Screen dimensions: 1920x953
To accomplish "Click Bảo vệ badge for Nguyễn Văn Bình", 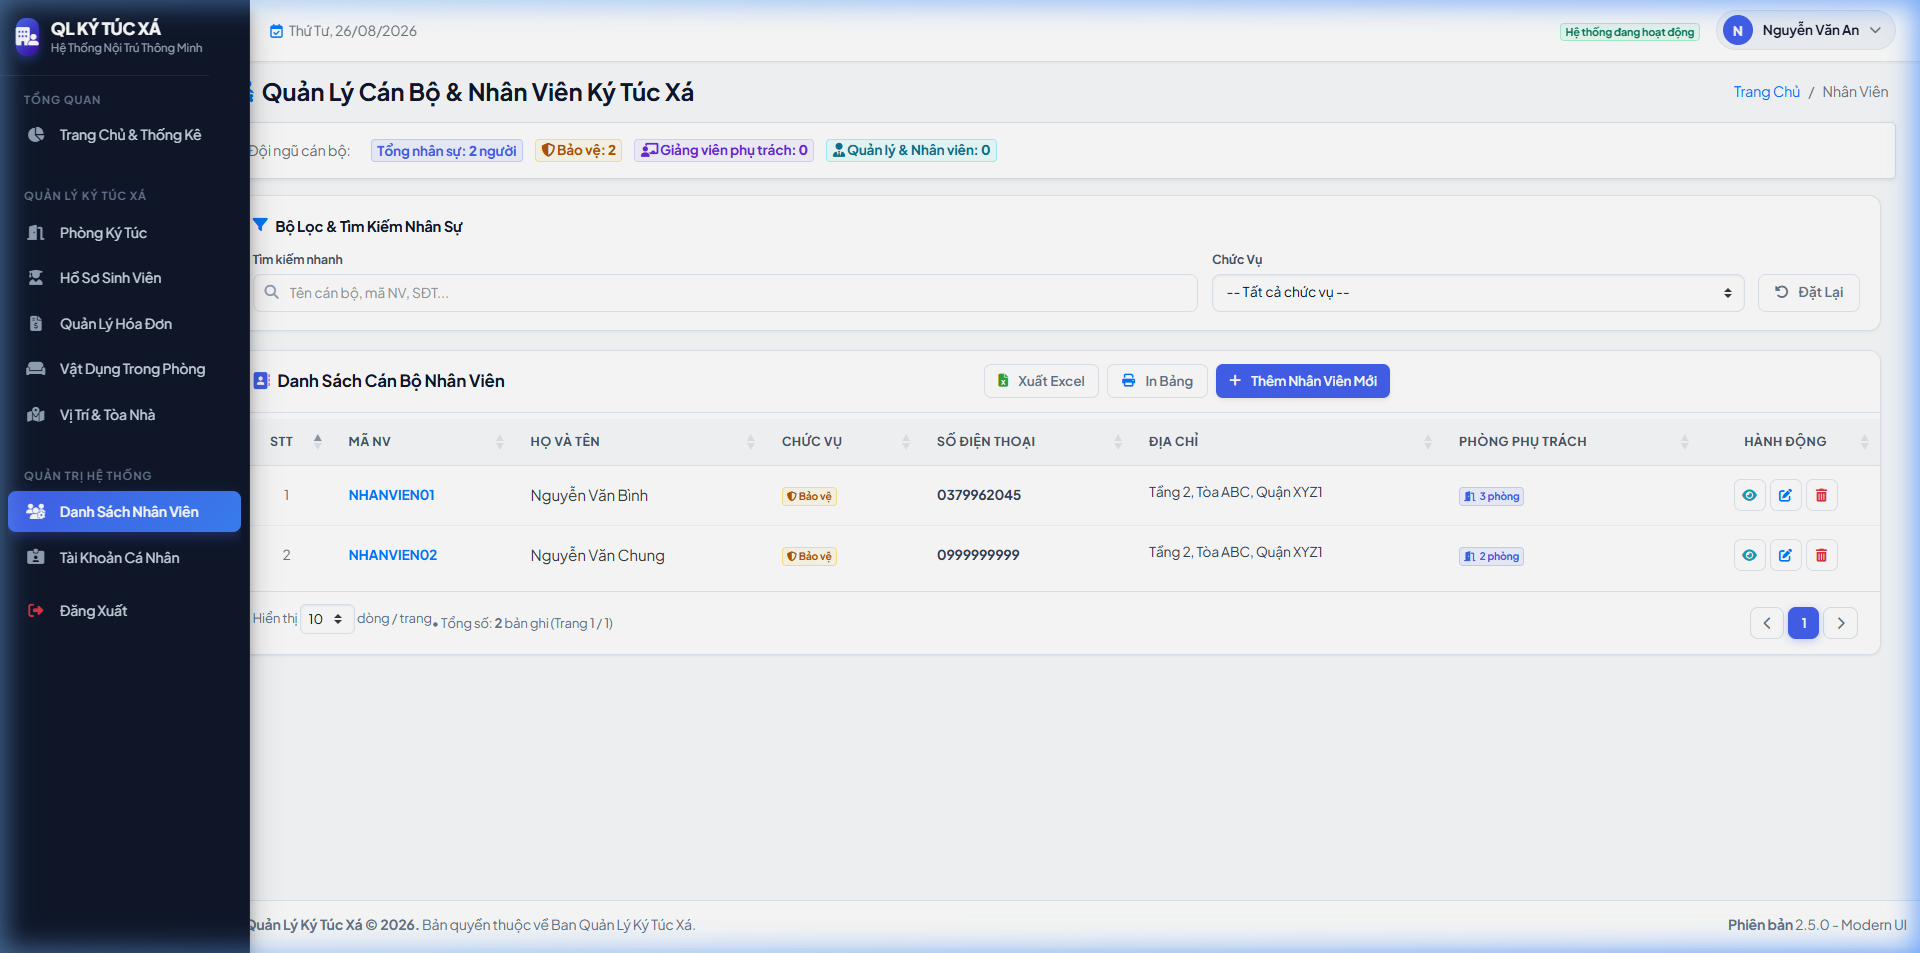I will (809, 496).
